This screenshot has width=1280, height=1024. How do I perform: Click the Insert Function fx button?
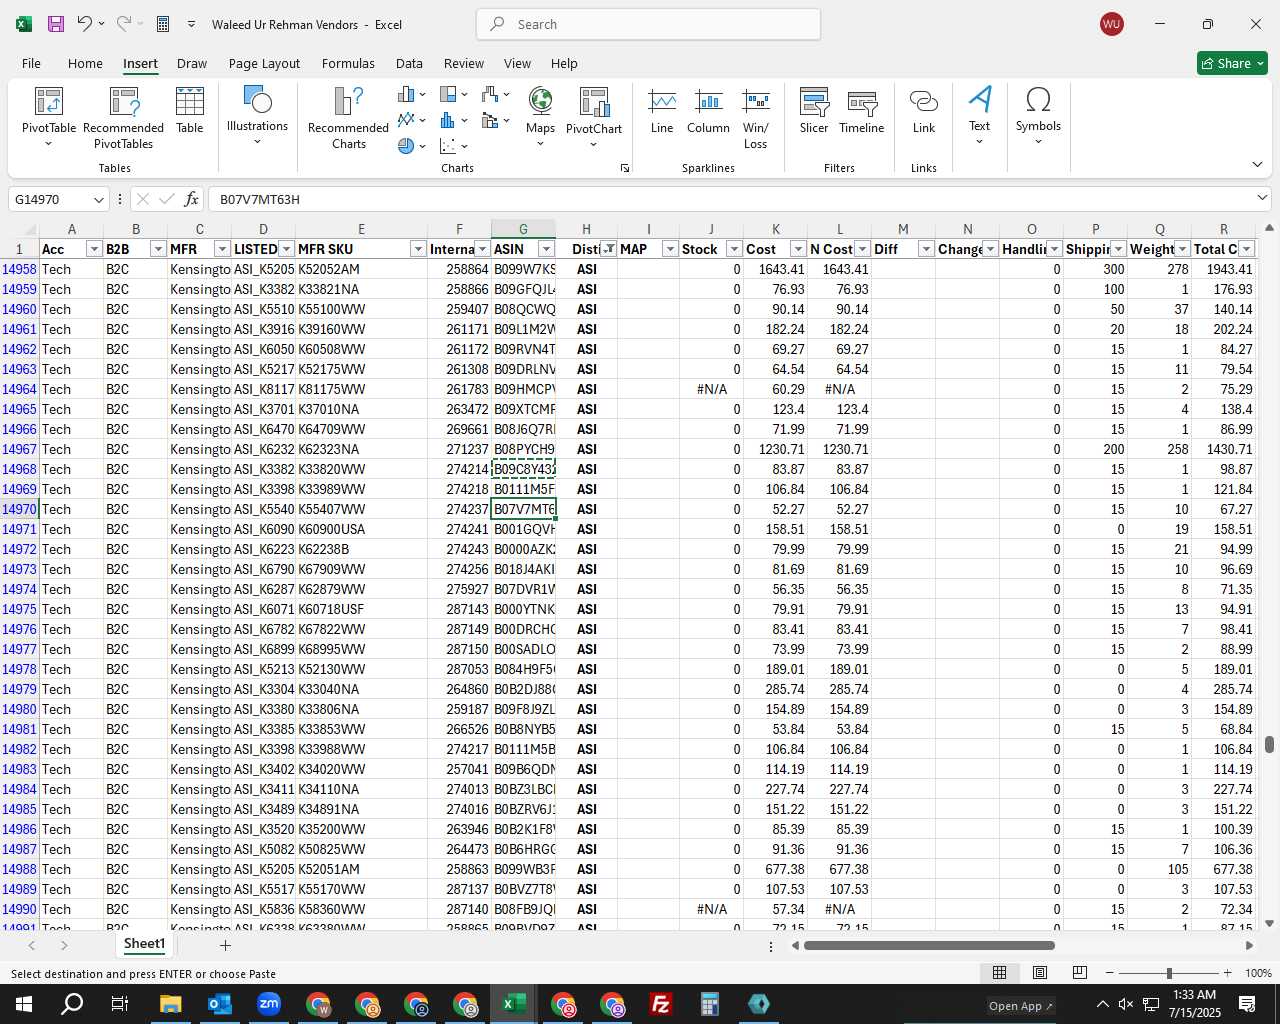[x=192, y=199]
